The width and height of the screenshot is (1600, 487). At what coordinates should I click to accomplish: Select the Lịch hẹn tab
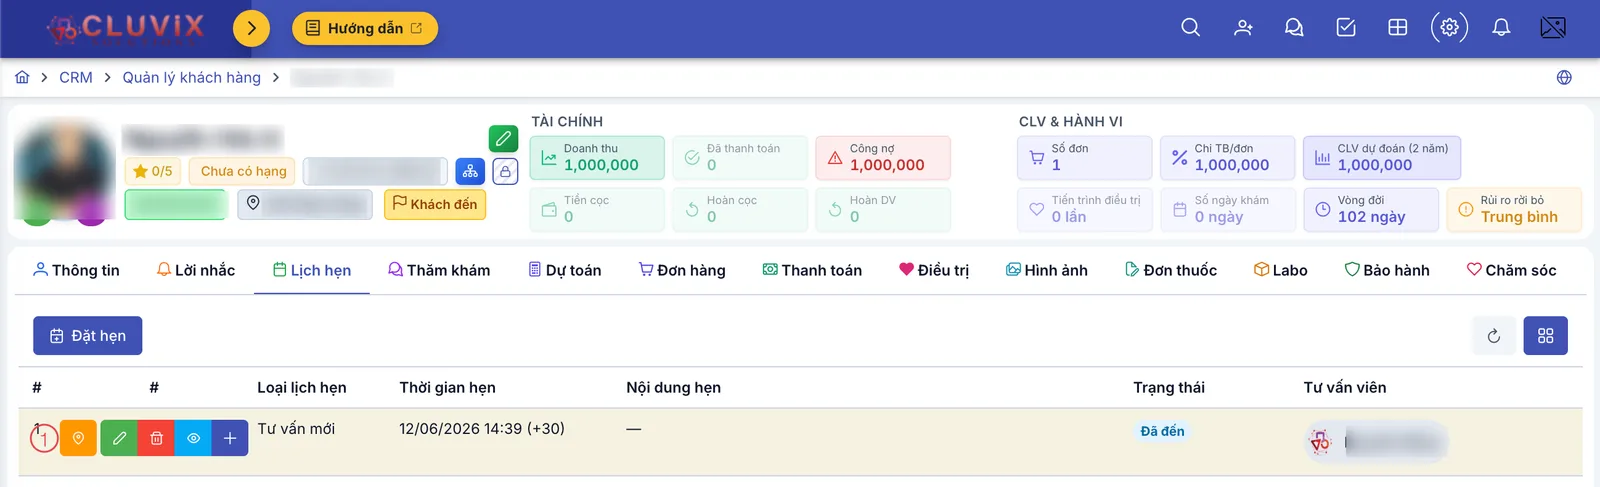tap(312, 270)
